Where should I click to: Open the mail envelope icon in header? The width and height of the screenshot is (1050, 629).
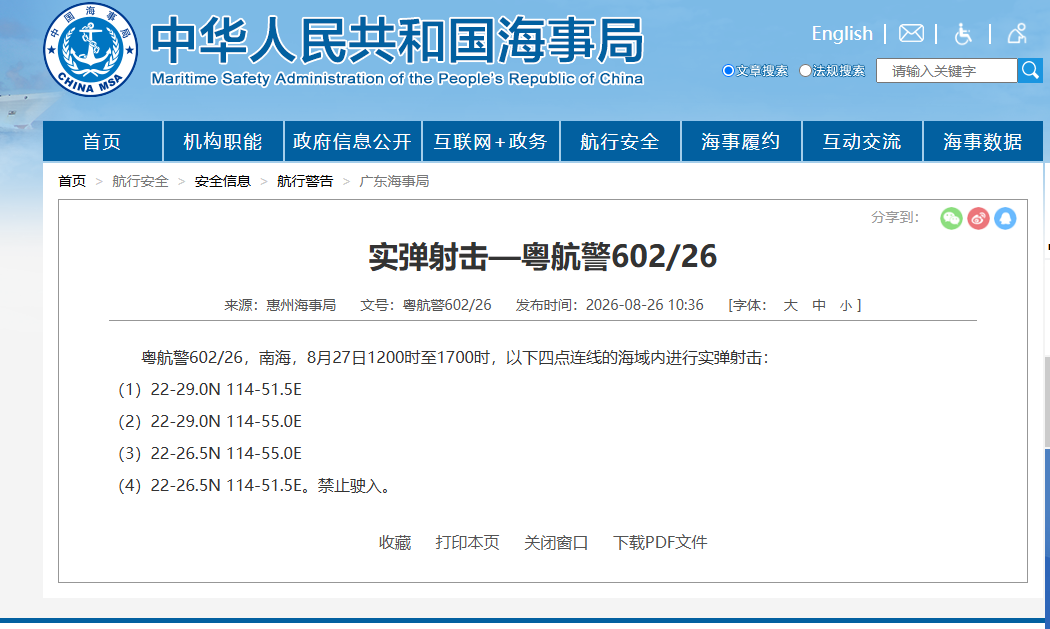911,33
